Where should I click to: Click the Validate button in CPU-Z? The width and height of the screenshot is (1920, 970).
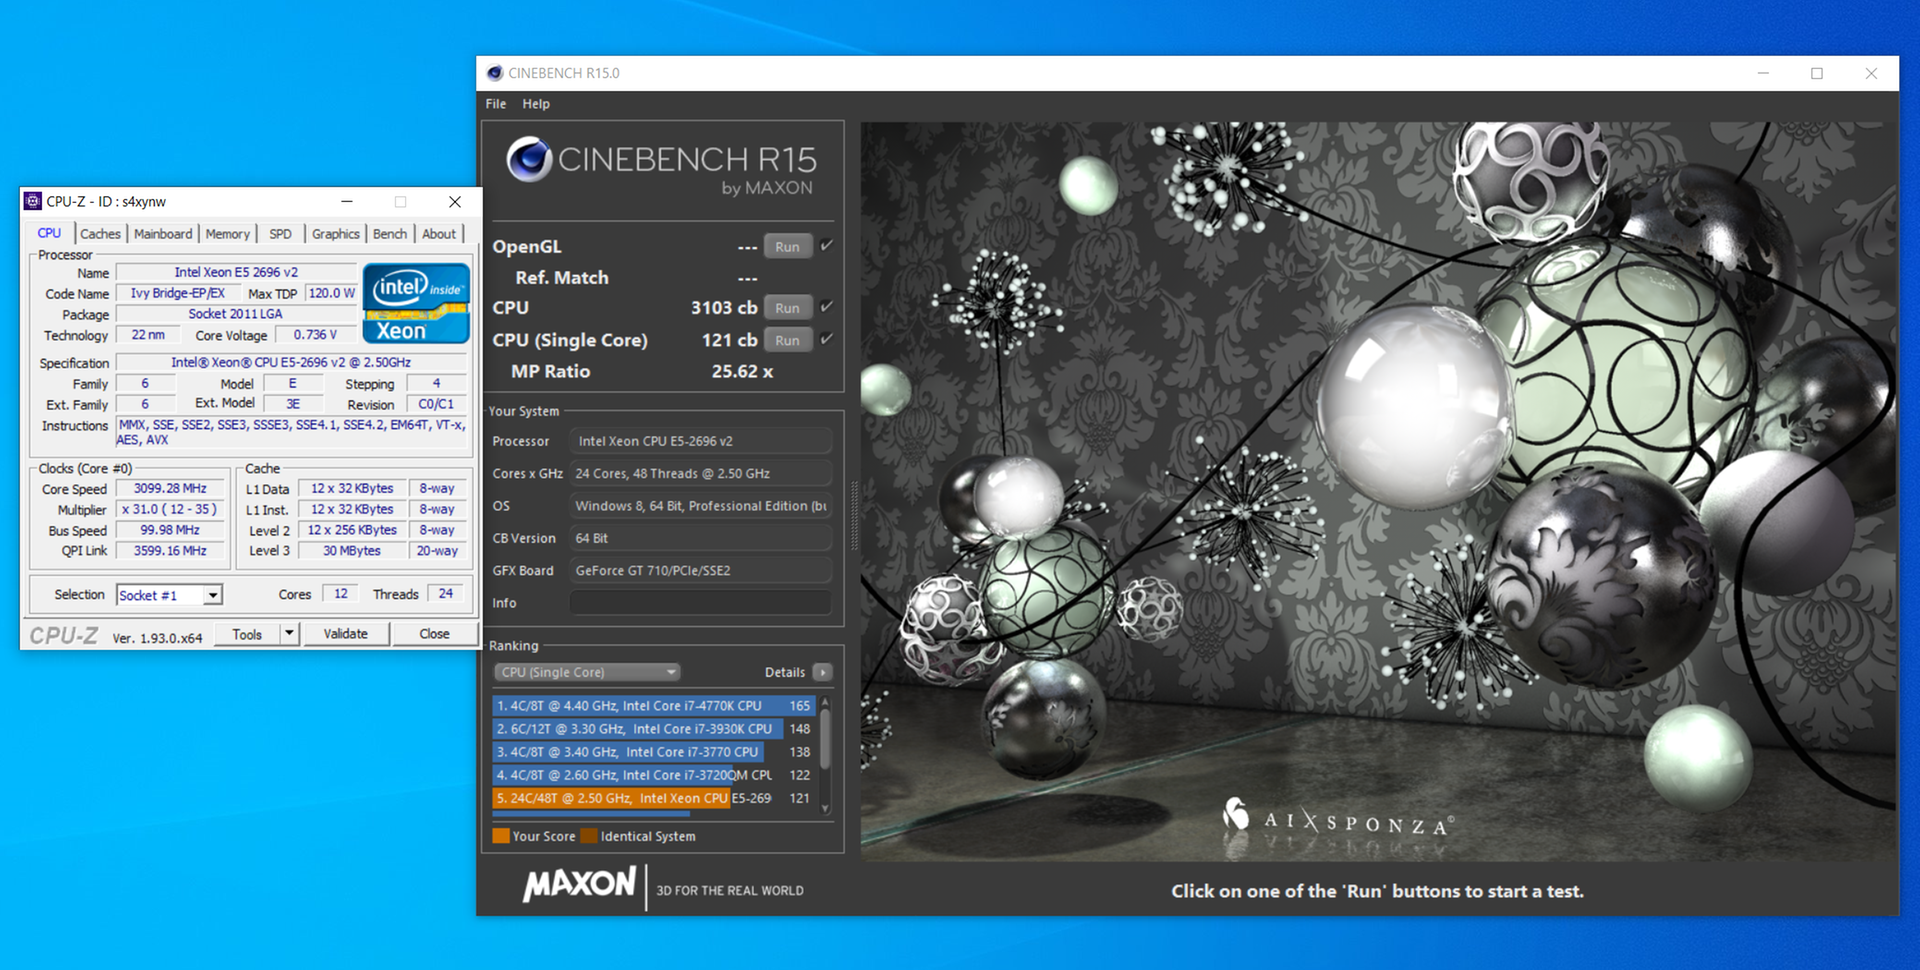(346, 634)
